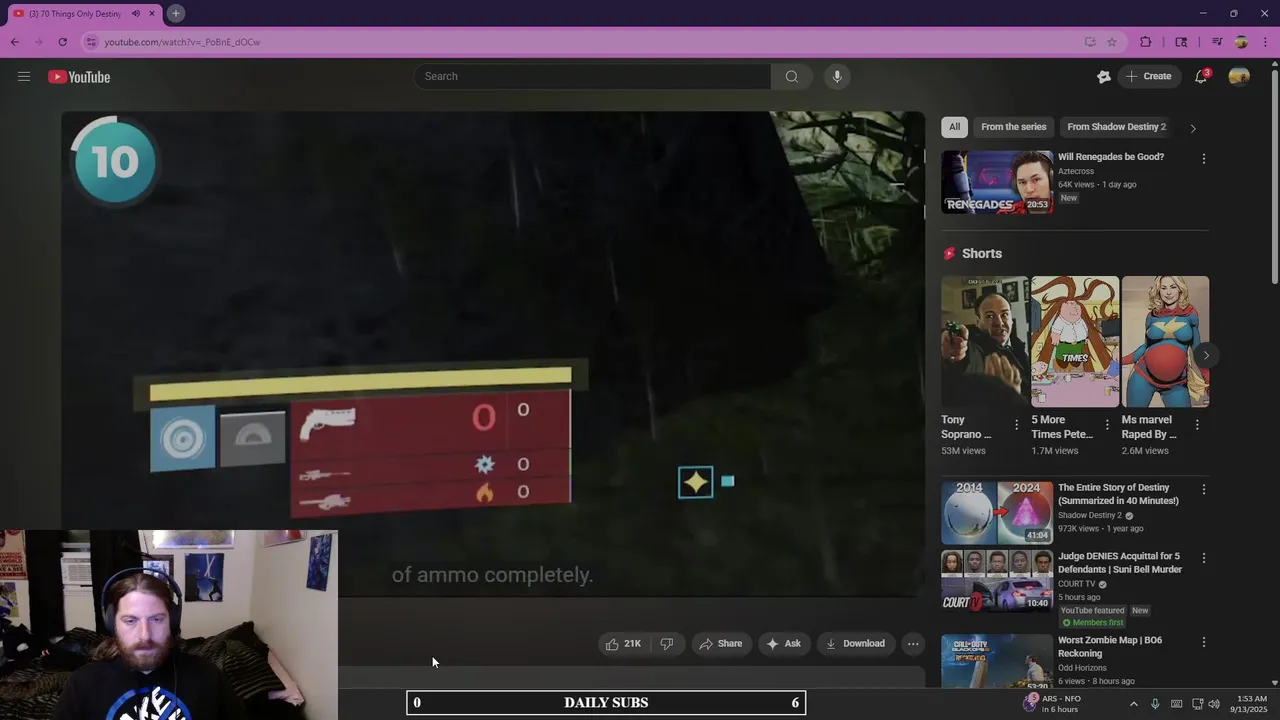Open options for Entire Story of Destiny video
Screen dimensions: 1280x720
coord(1203,490)
